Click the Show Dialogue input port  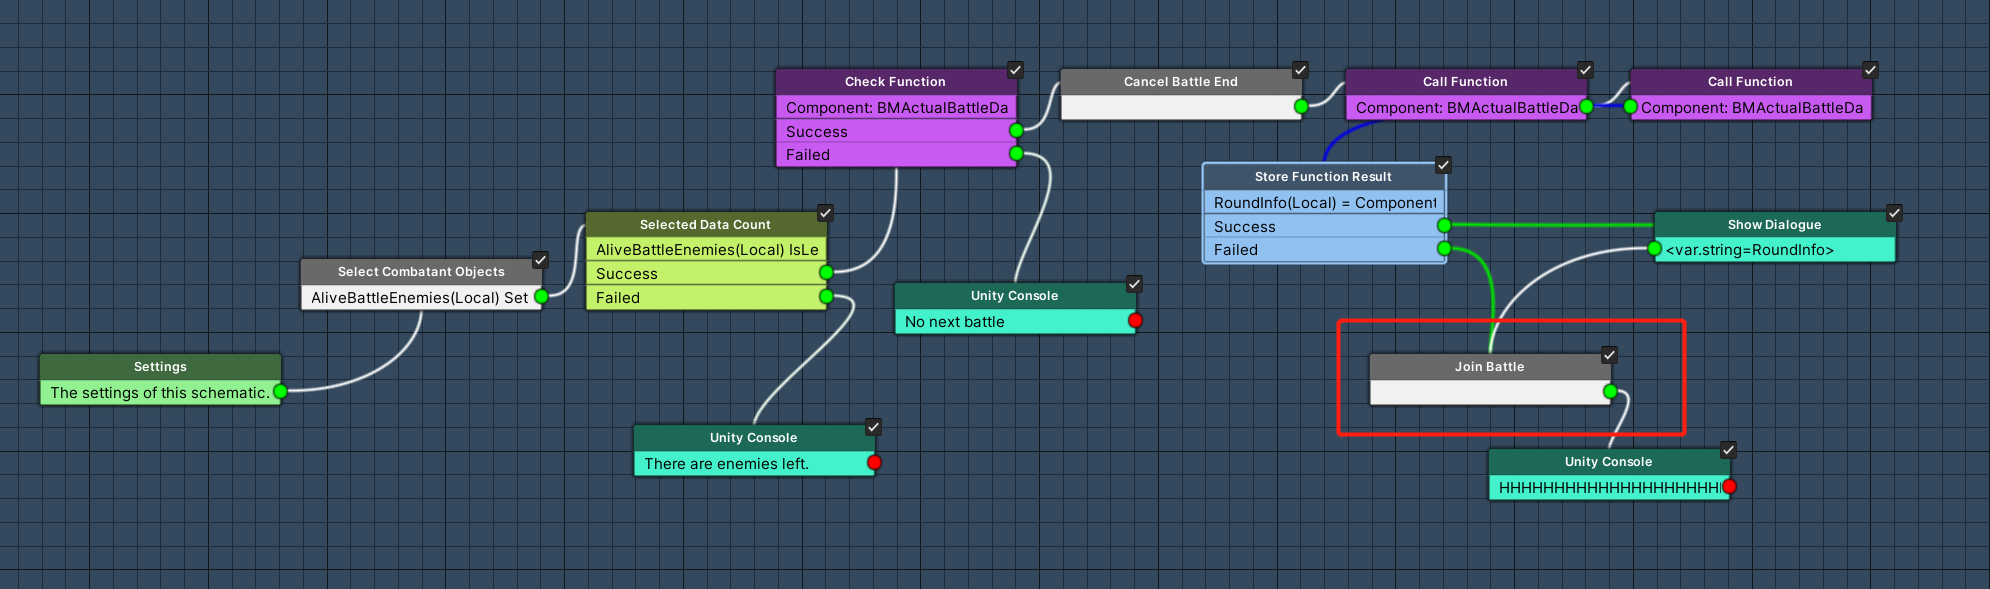(x=1654, y=249)
